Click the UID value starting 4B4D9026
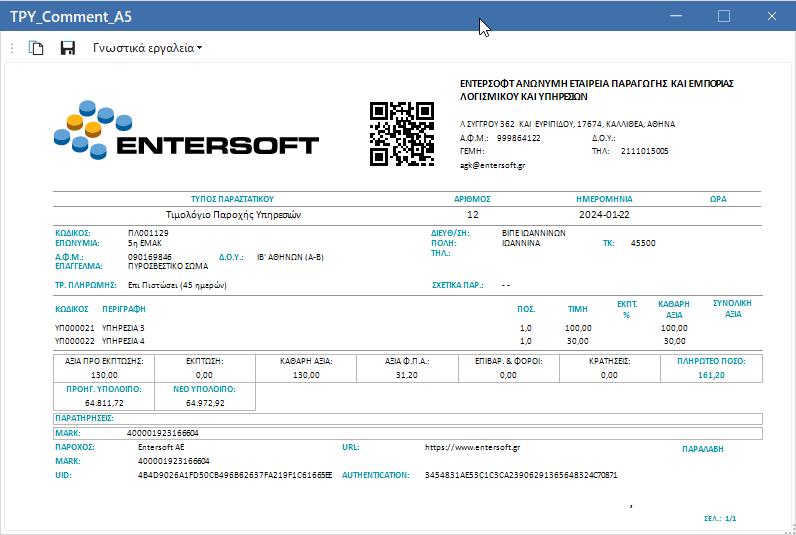The width and height of the screenshot is (796, 535). (235, 475)
